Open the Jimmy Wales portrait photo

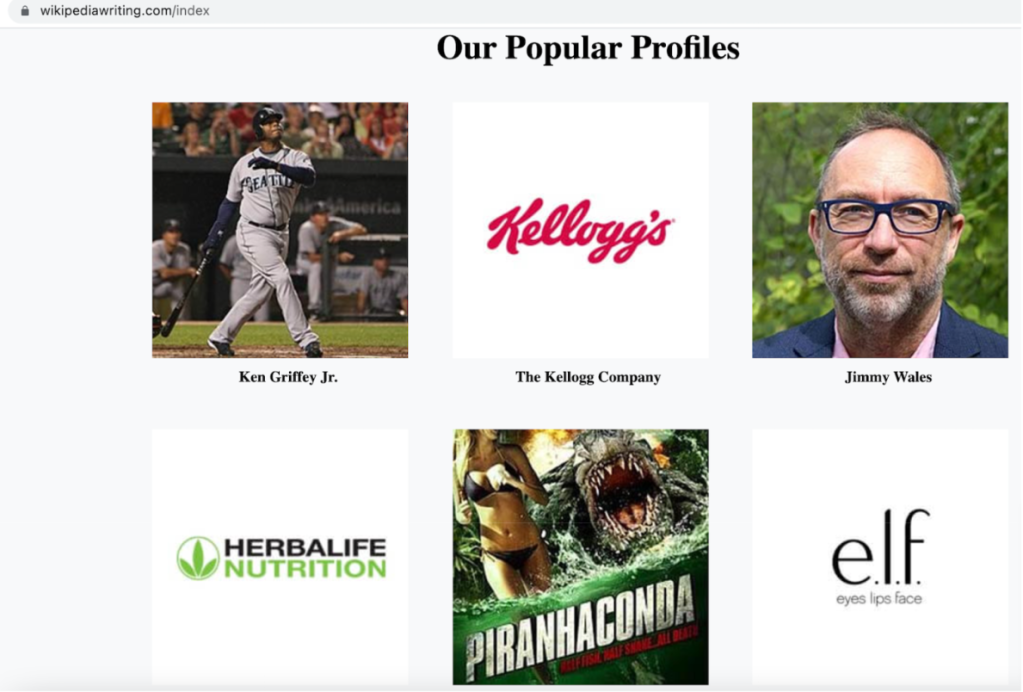point(880,230)
